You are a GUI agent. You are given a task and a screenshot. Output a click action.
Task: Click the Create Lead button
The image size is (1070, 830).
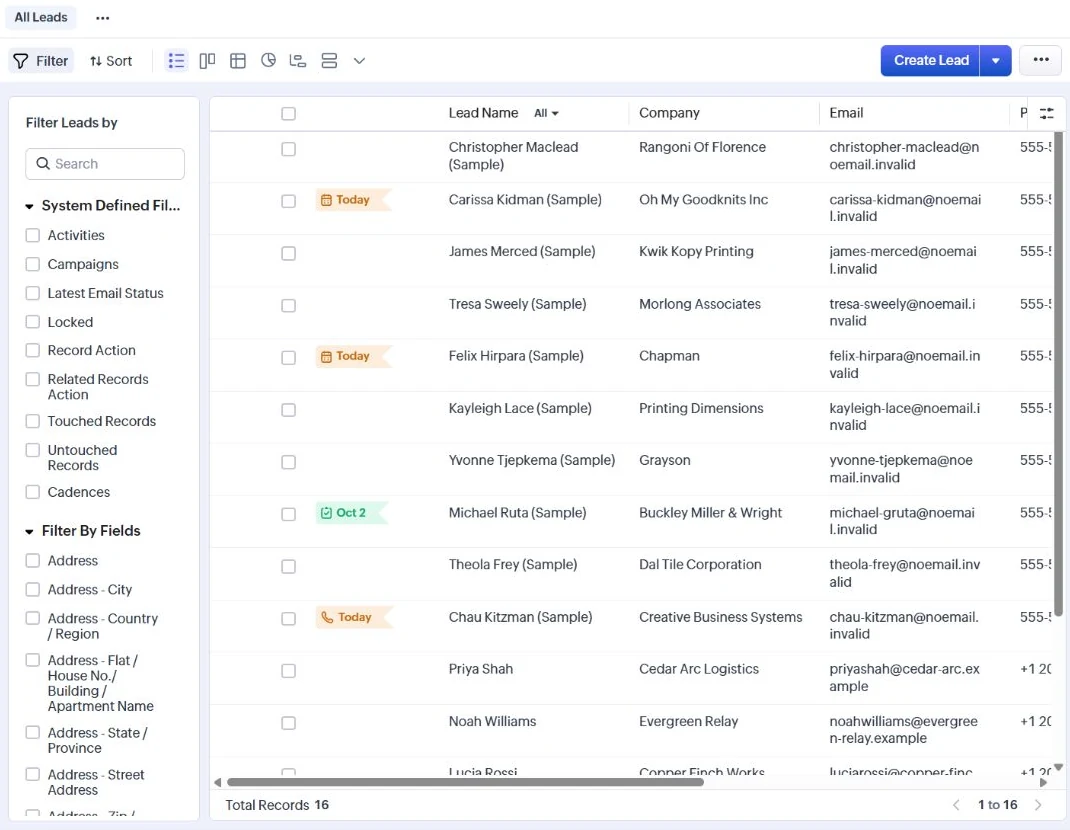pyautogui.click(x=931, y=61)
